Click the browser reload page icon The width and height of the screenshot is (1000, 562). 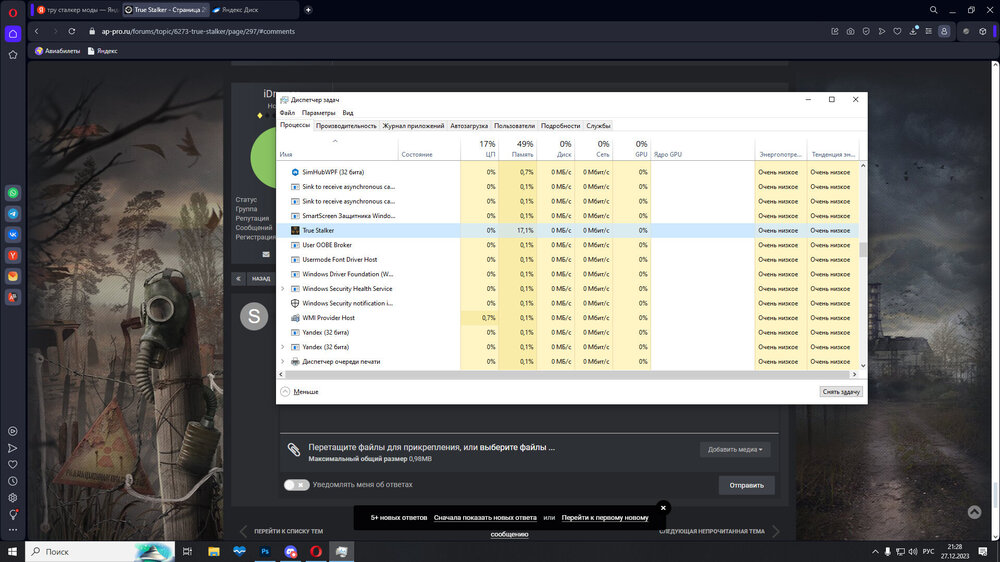pos(71,32)
